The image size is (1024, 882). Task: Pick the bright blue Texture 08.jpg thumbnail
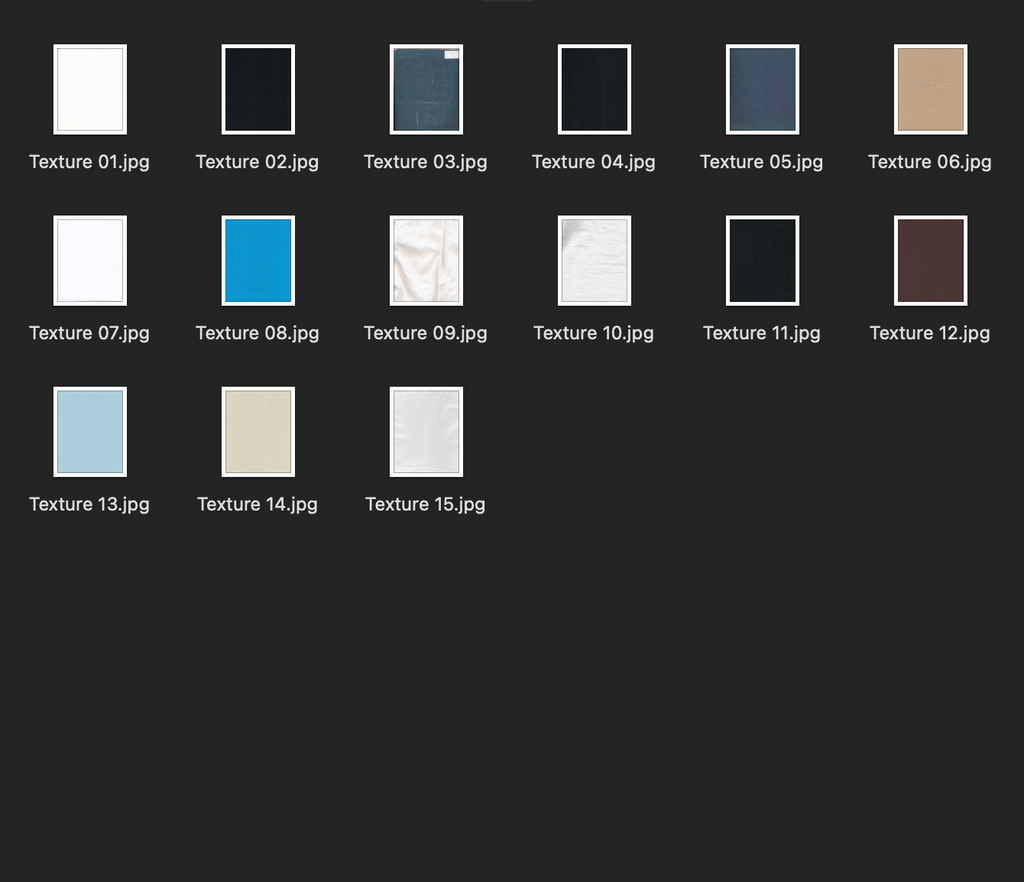[x=258, y=260]
